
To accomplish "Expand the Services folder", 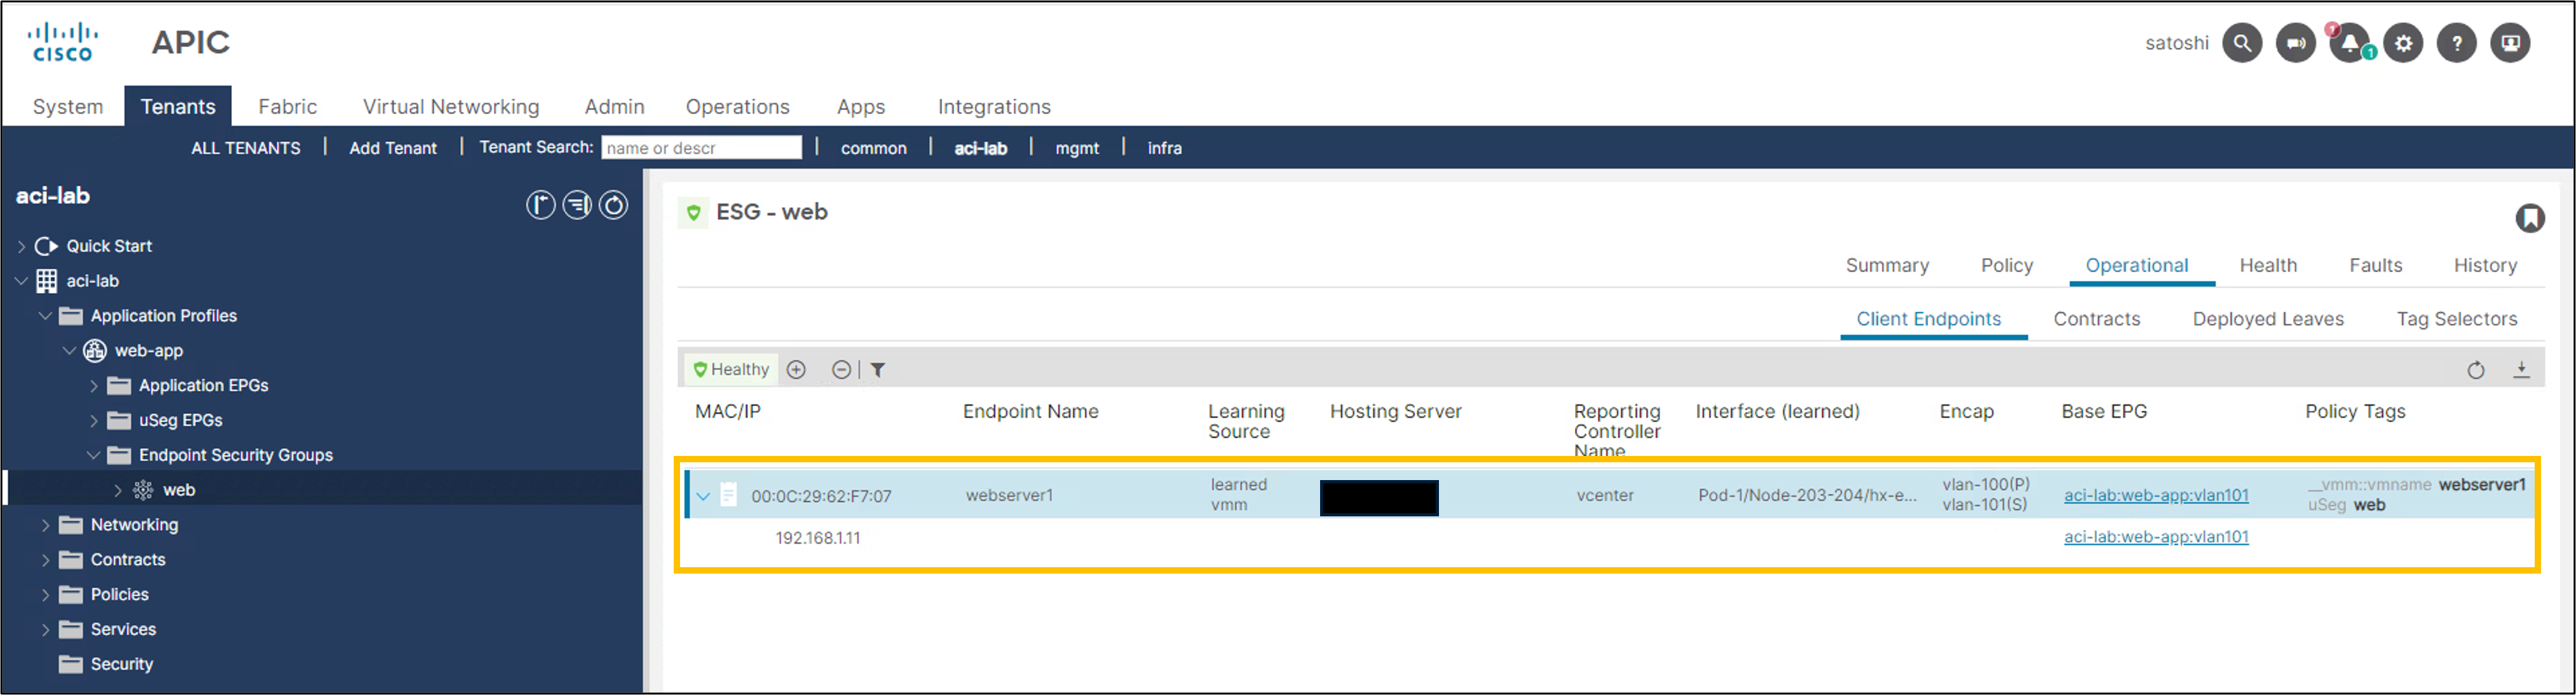I will [x=45, y=630].
